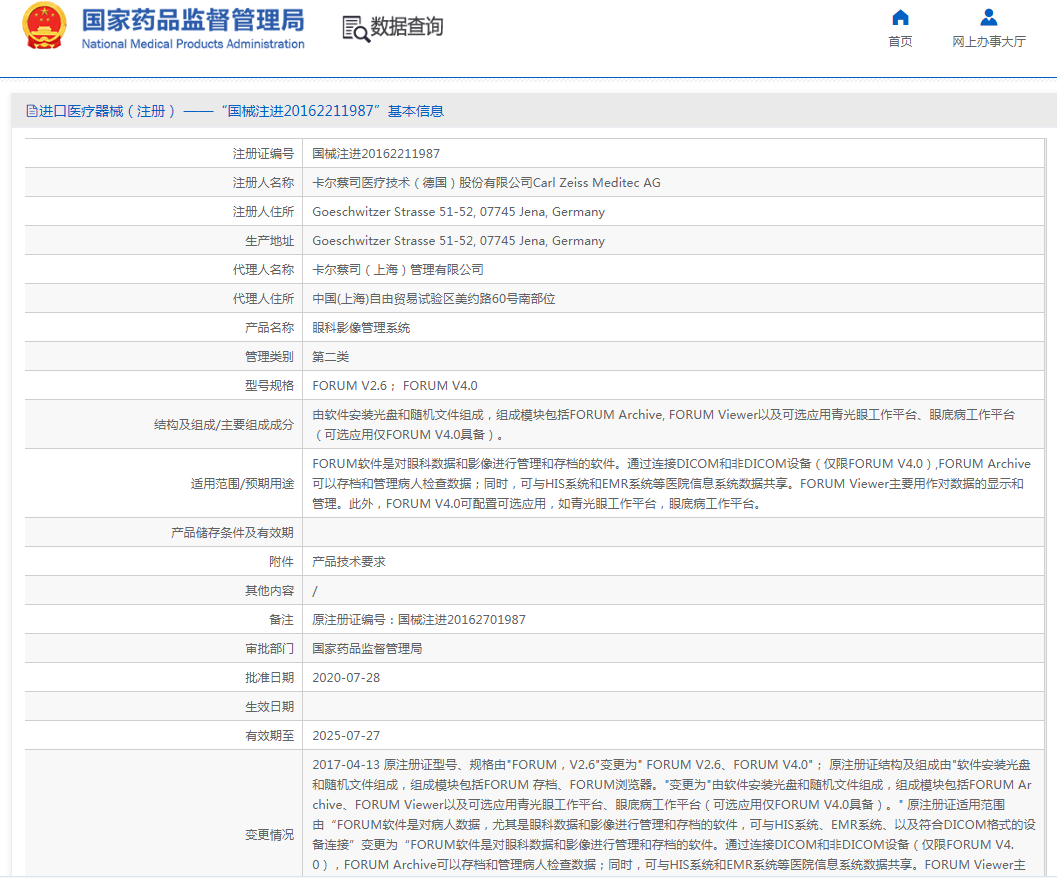
Task: Click National Medical Products Administration text
Action: coord(193,44)
